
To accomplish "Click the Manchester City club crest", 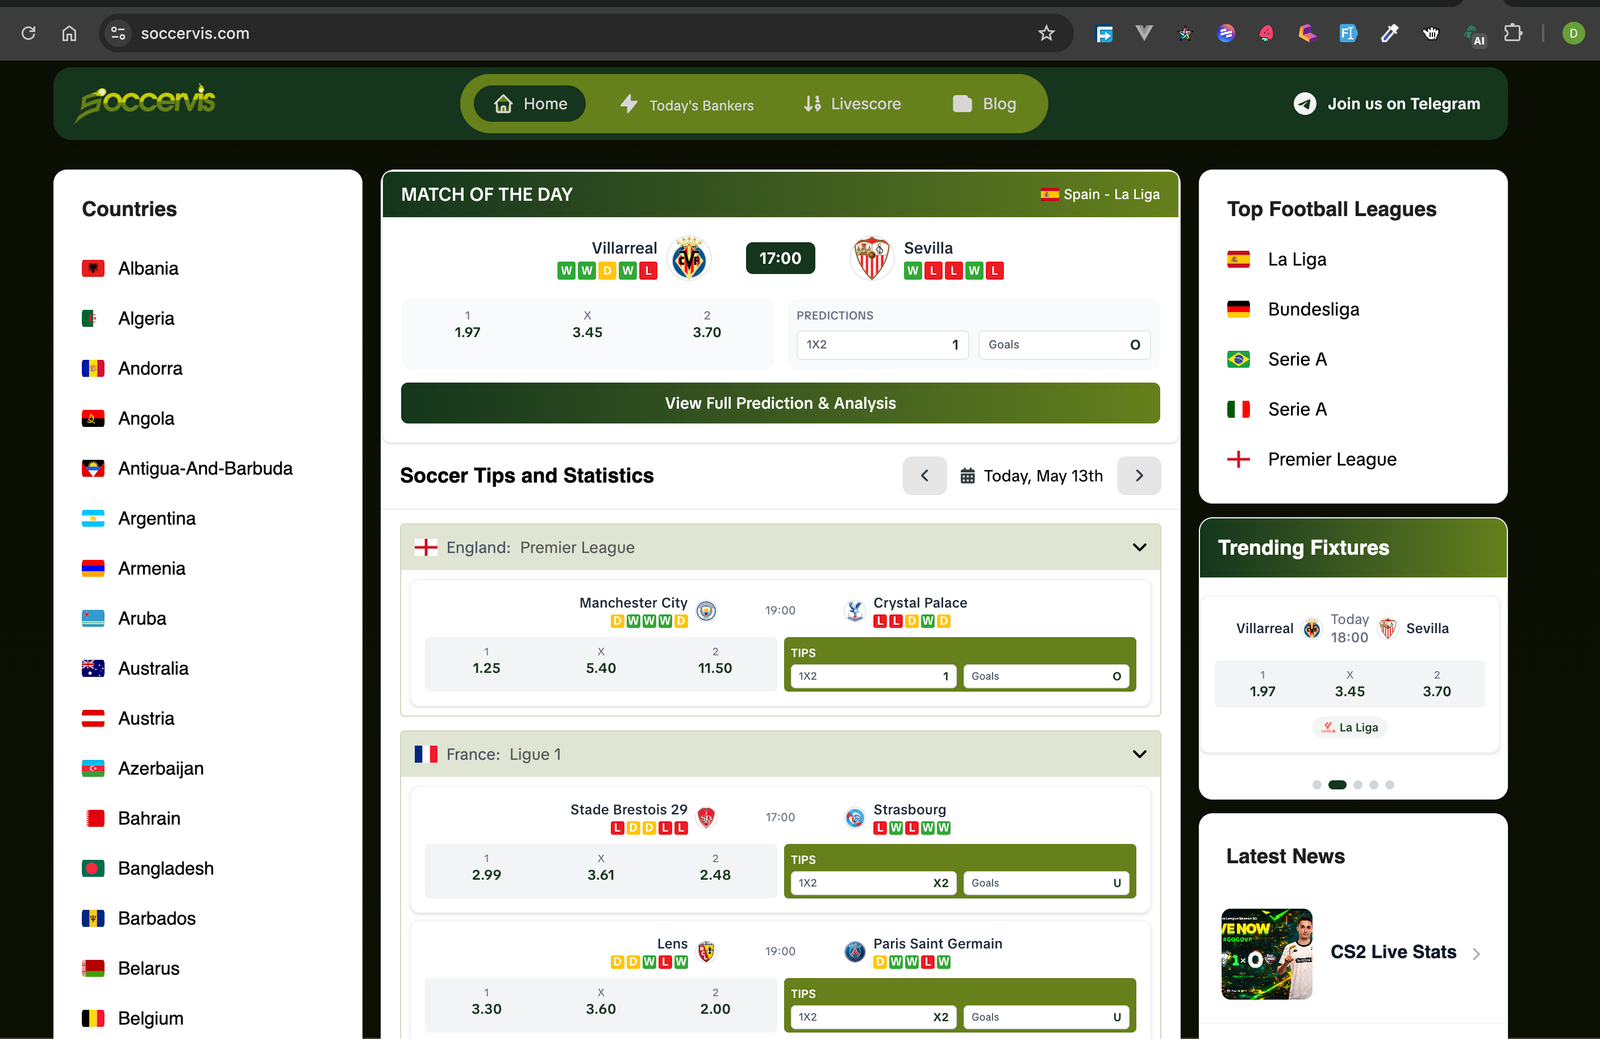I will coord(706,611).
